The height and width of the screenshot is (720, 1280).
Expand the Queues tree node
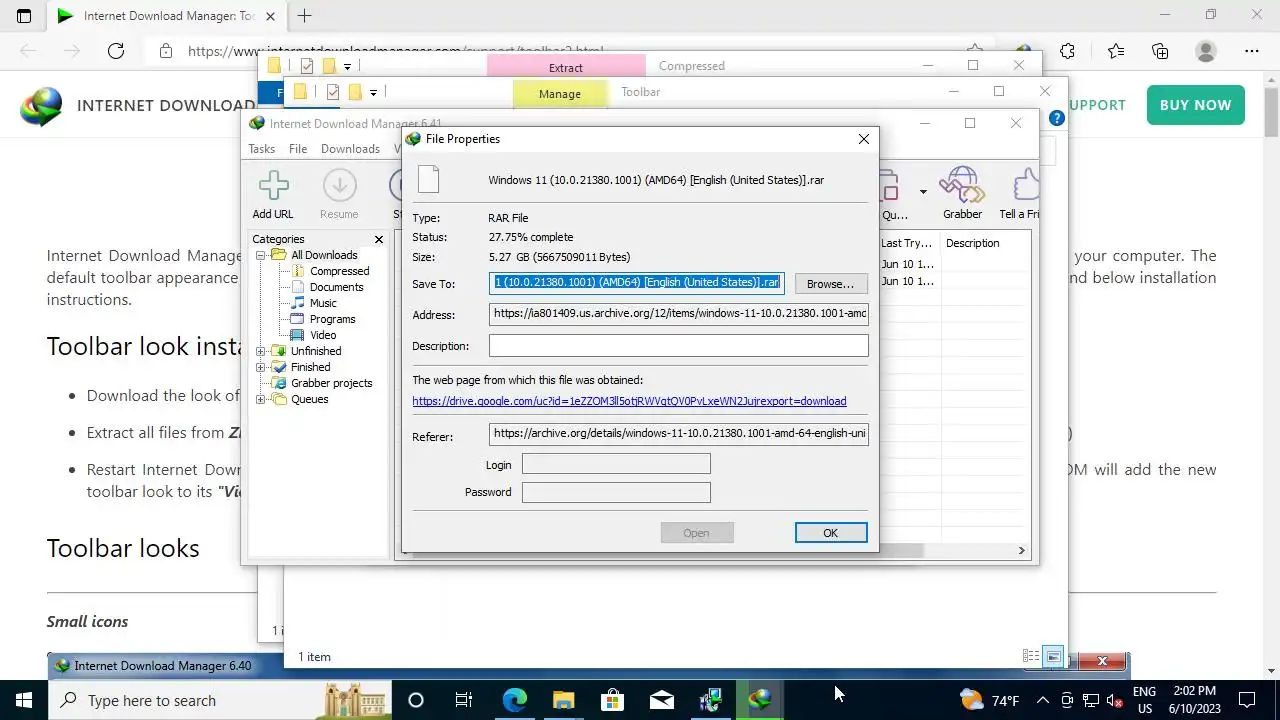[260, 399]
